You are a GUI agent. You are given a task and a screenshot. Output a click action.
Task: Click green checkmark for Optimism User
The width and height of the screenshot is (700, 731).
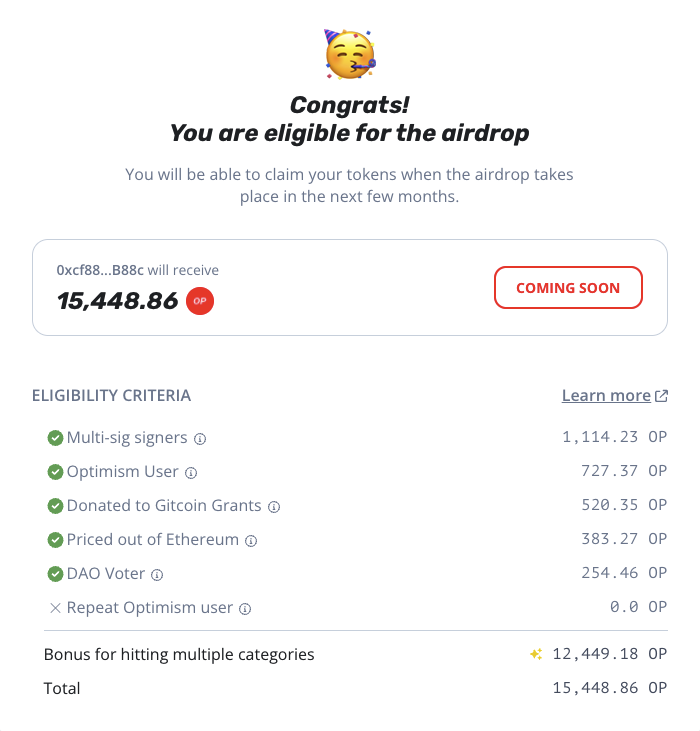coord(55,472)
